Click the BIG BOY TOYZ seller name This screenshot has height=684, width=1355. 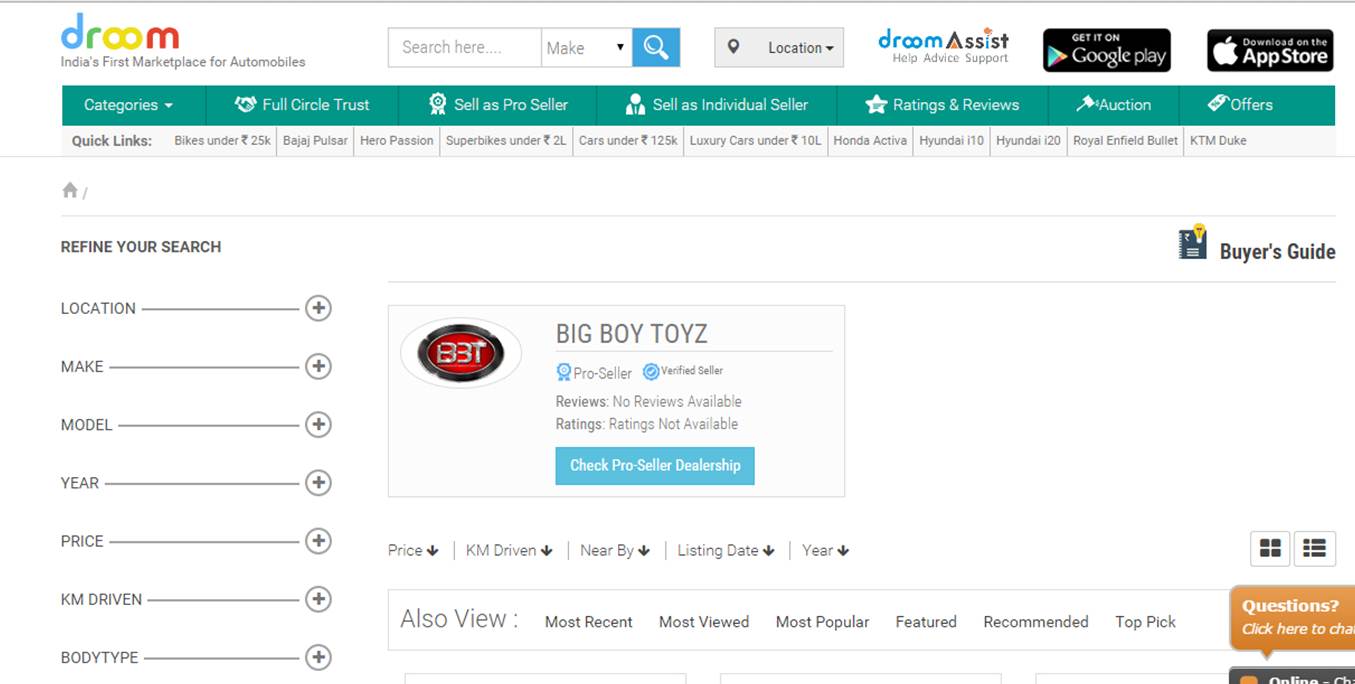tap(631, 334)
